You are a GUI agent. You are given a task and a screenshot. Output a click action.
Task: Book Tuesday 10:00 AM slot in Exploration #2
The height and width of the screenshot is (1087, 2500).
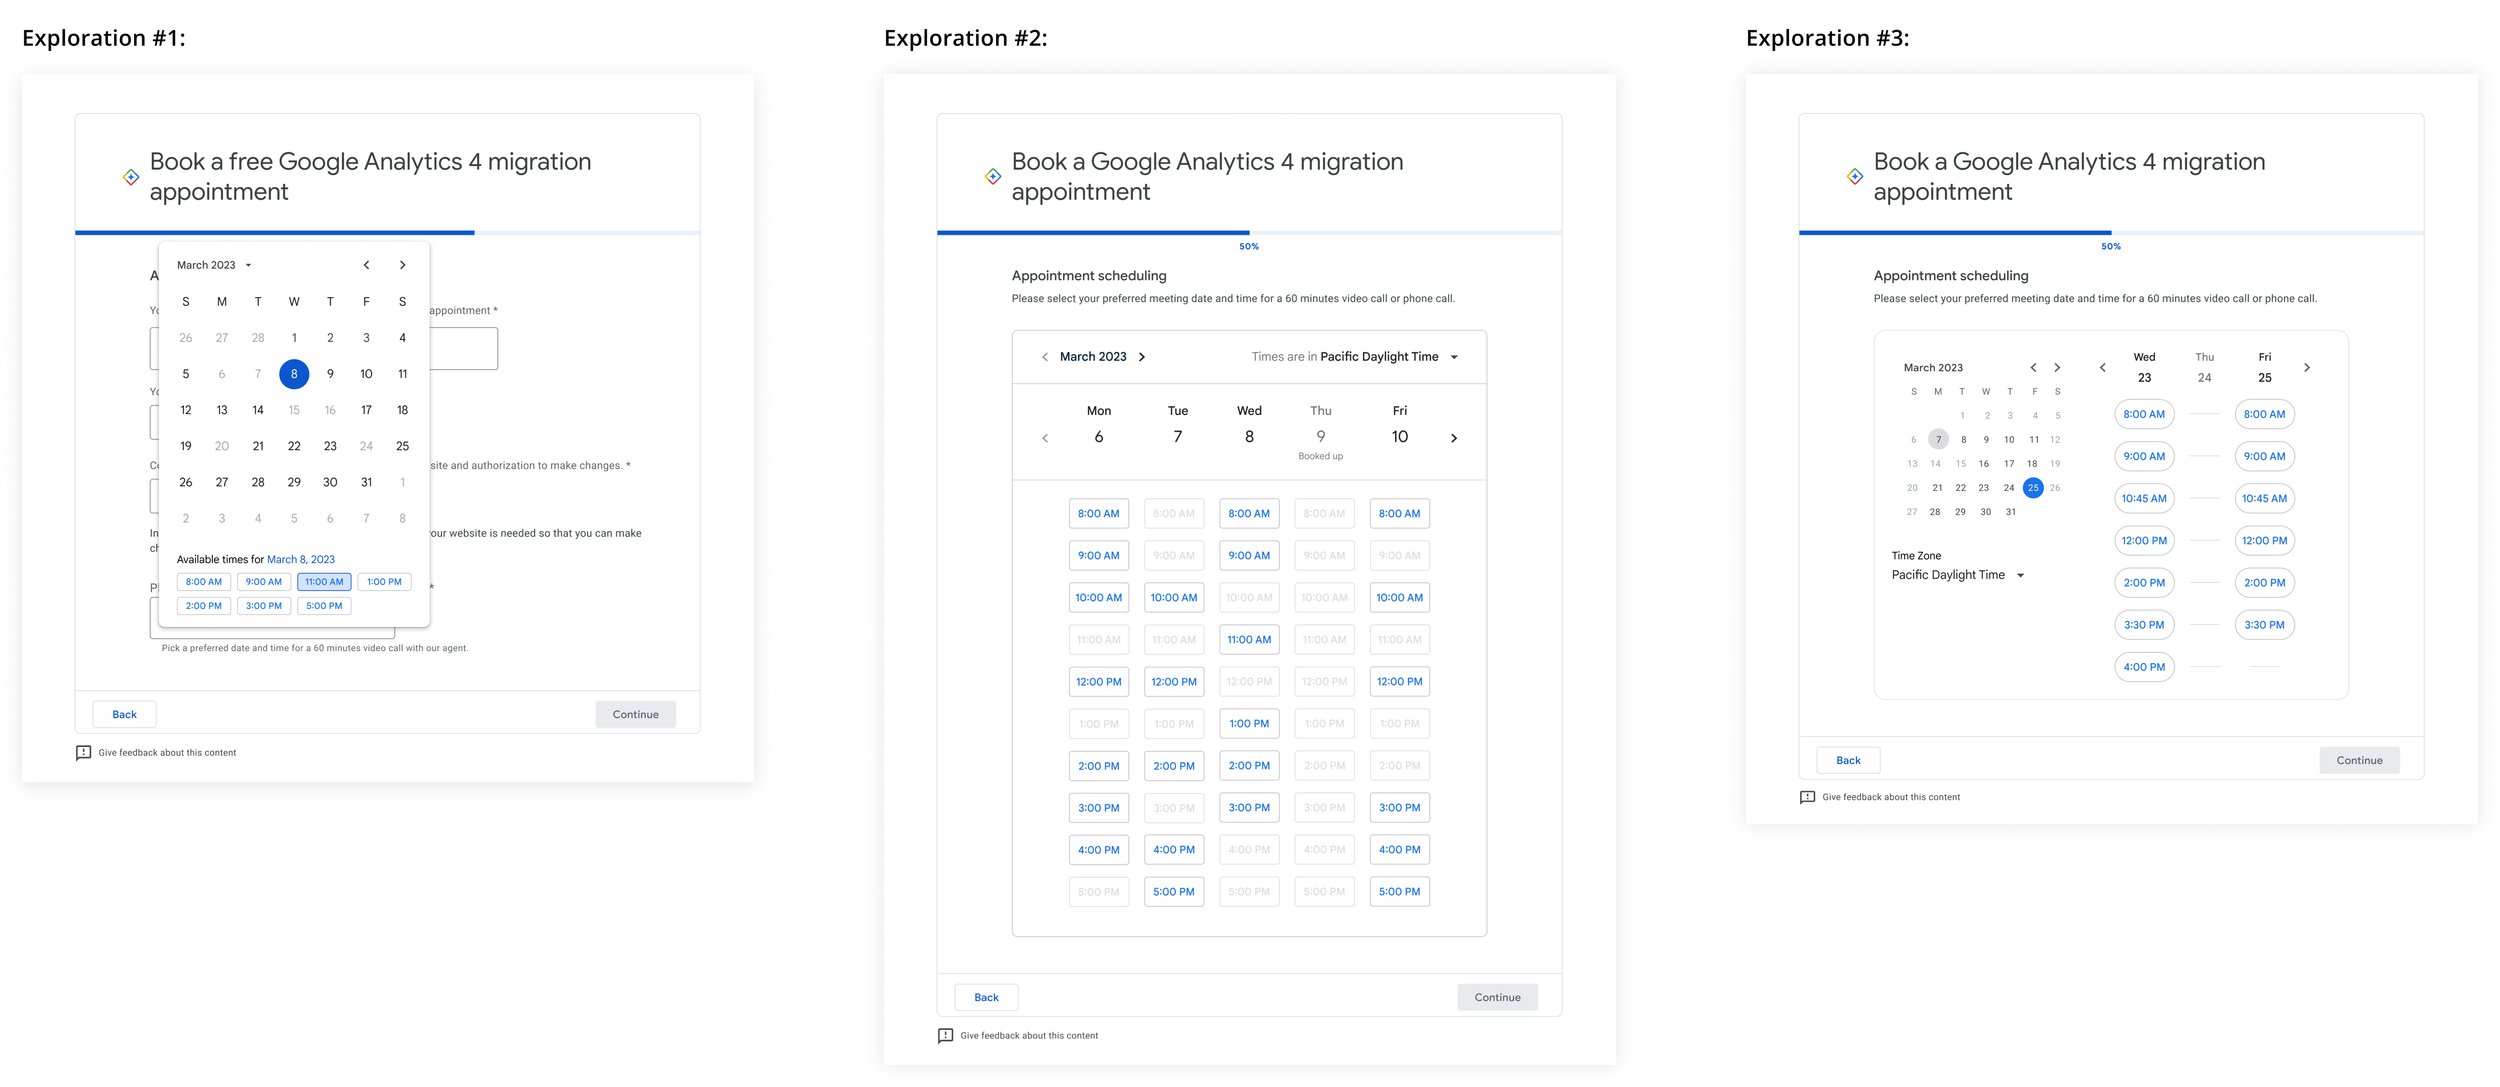(1174, 598)
